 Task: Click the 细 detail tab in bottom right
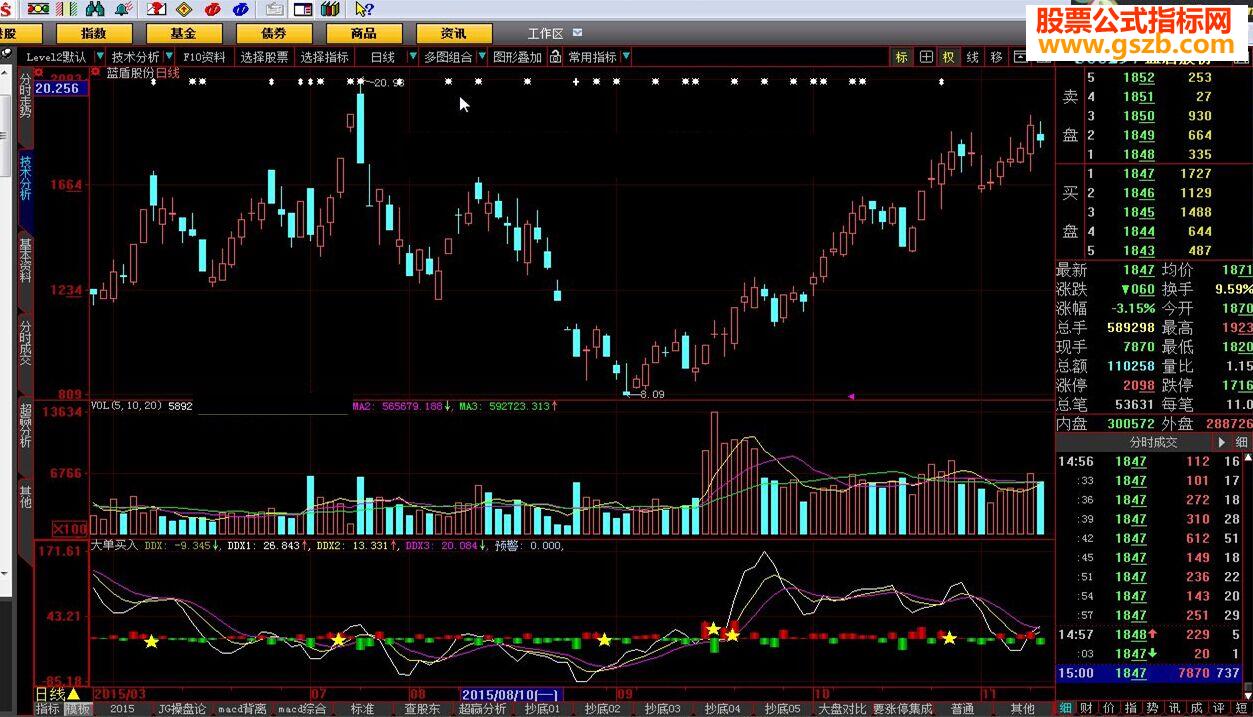[x=1066, y=708]
